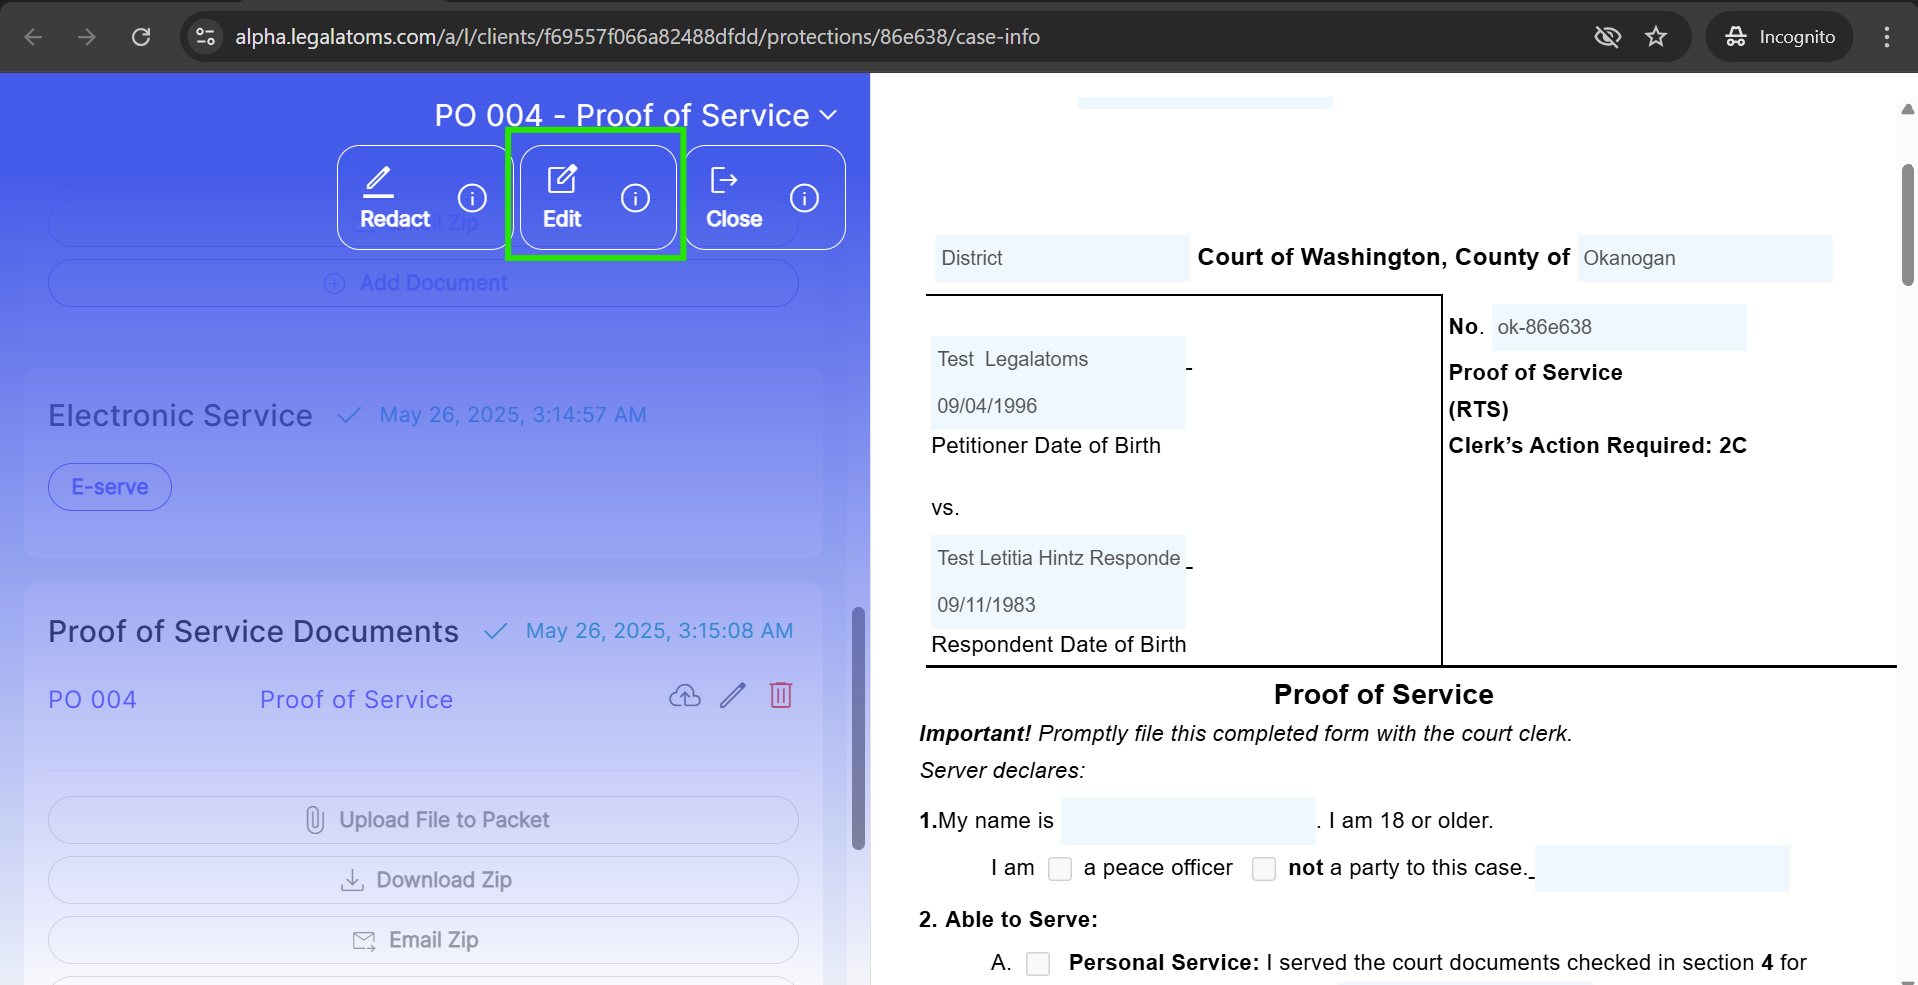1918x985 pixels.
Task: Click the Proof of Service Documents heading
Action: click(x=253, y=631)
